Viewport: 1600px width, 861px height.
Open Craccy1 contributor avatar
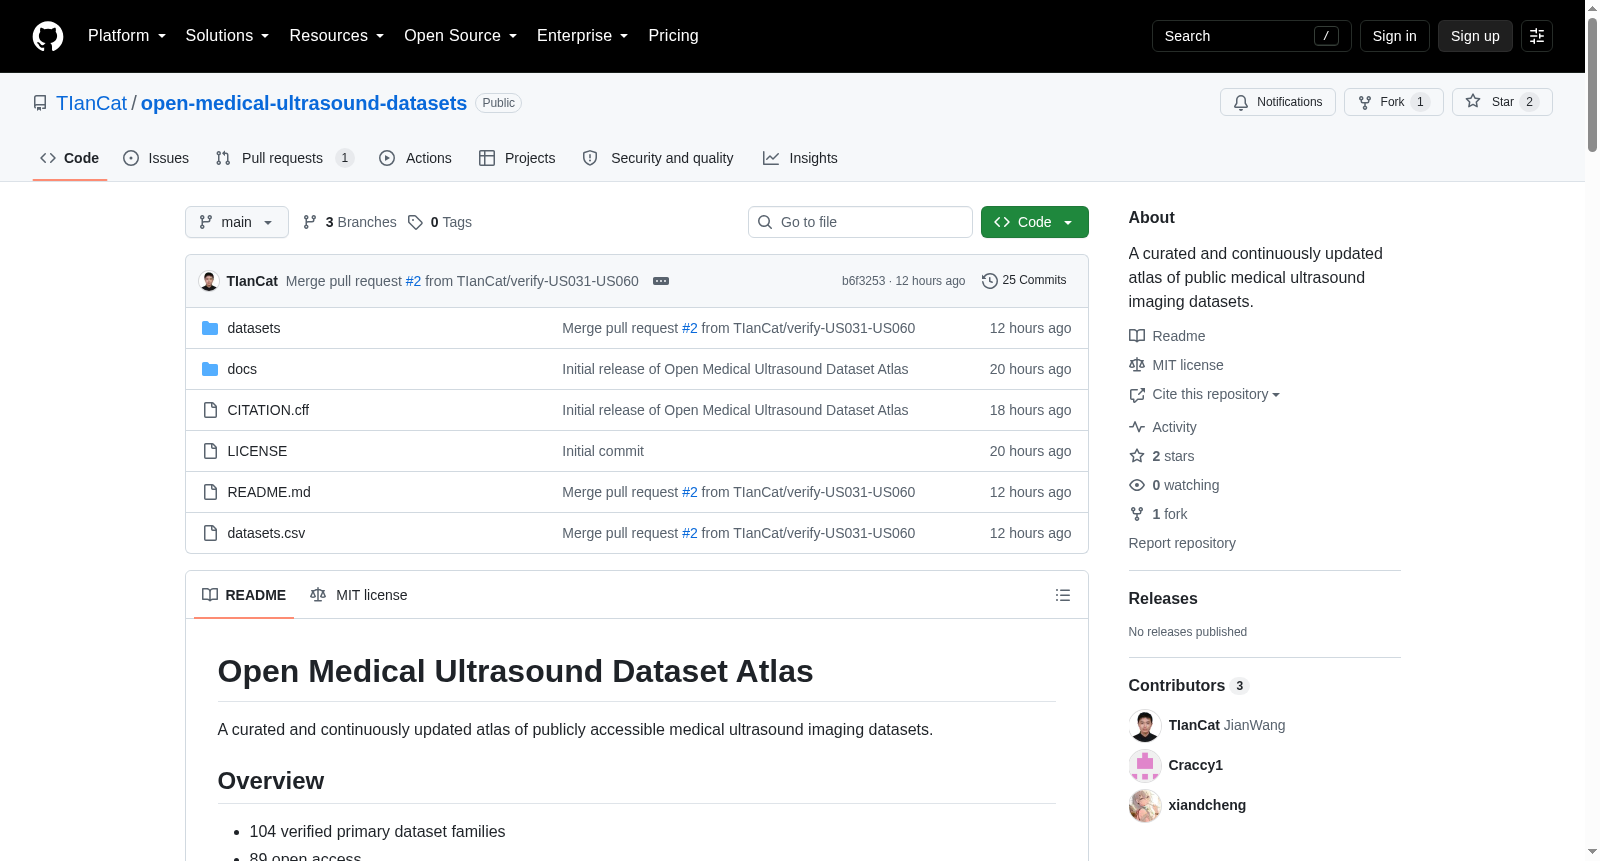[1145, 765]
